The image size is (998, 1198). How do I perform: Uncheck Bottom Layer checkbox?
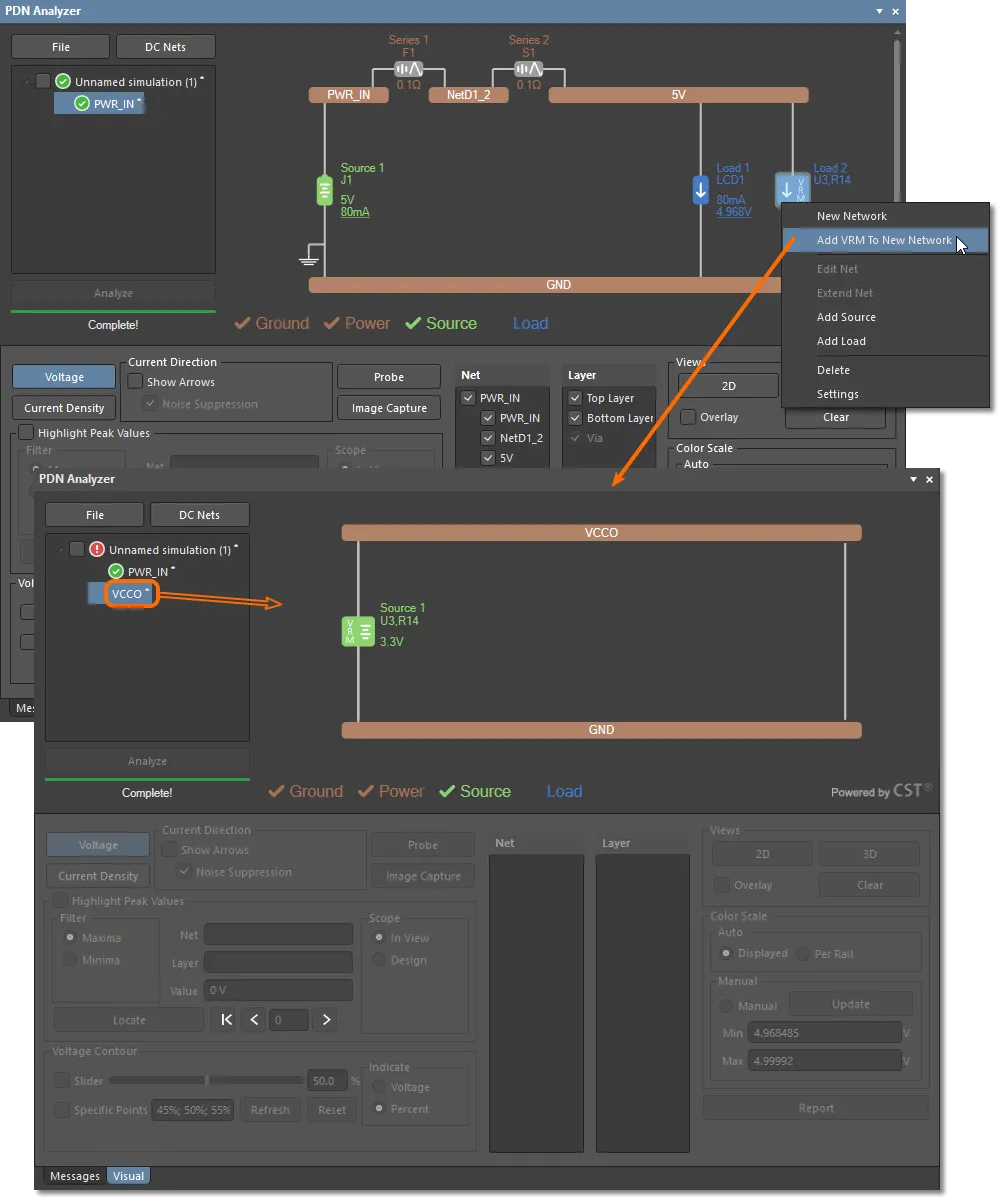tap(575, 418)
